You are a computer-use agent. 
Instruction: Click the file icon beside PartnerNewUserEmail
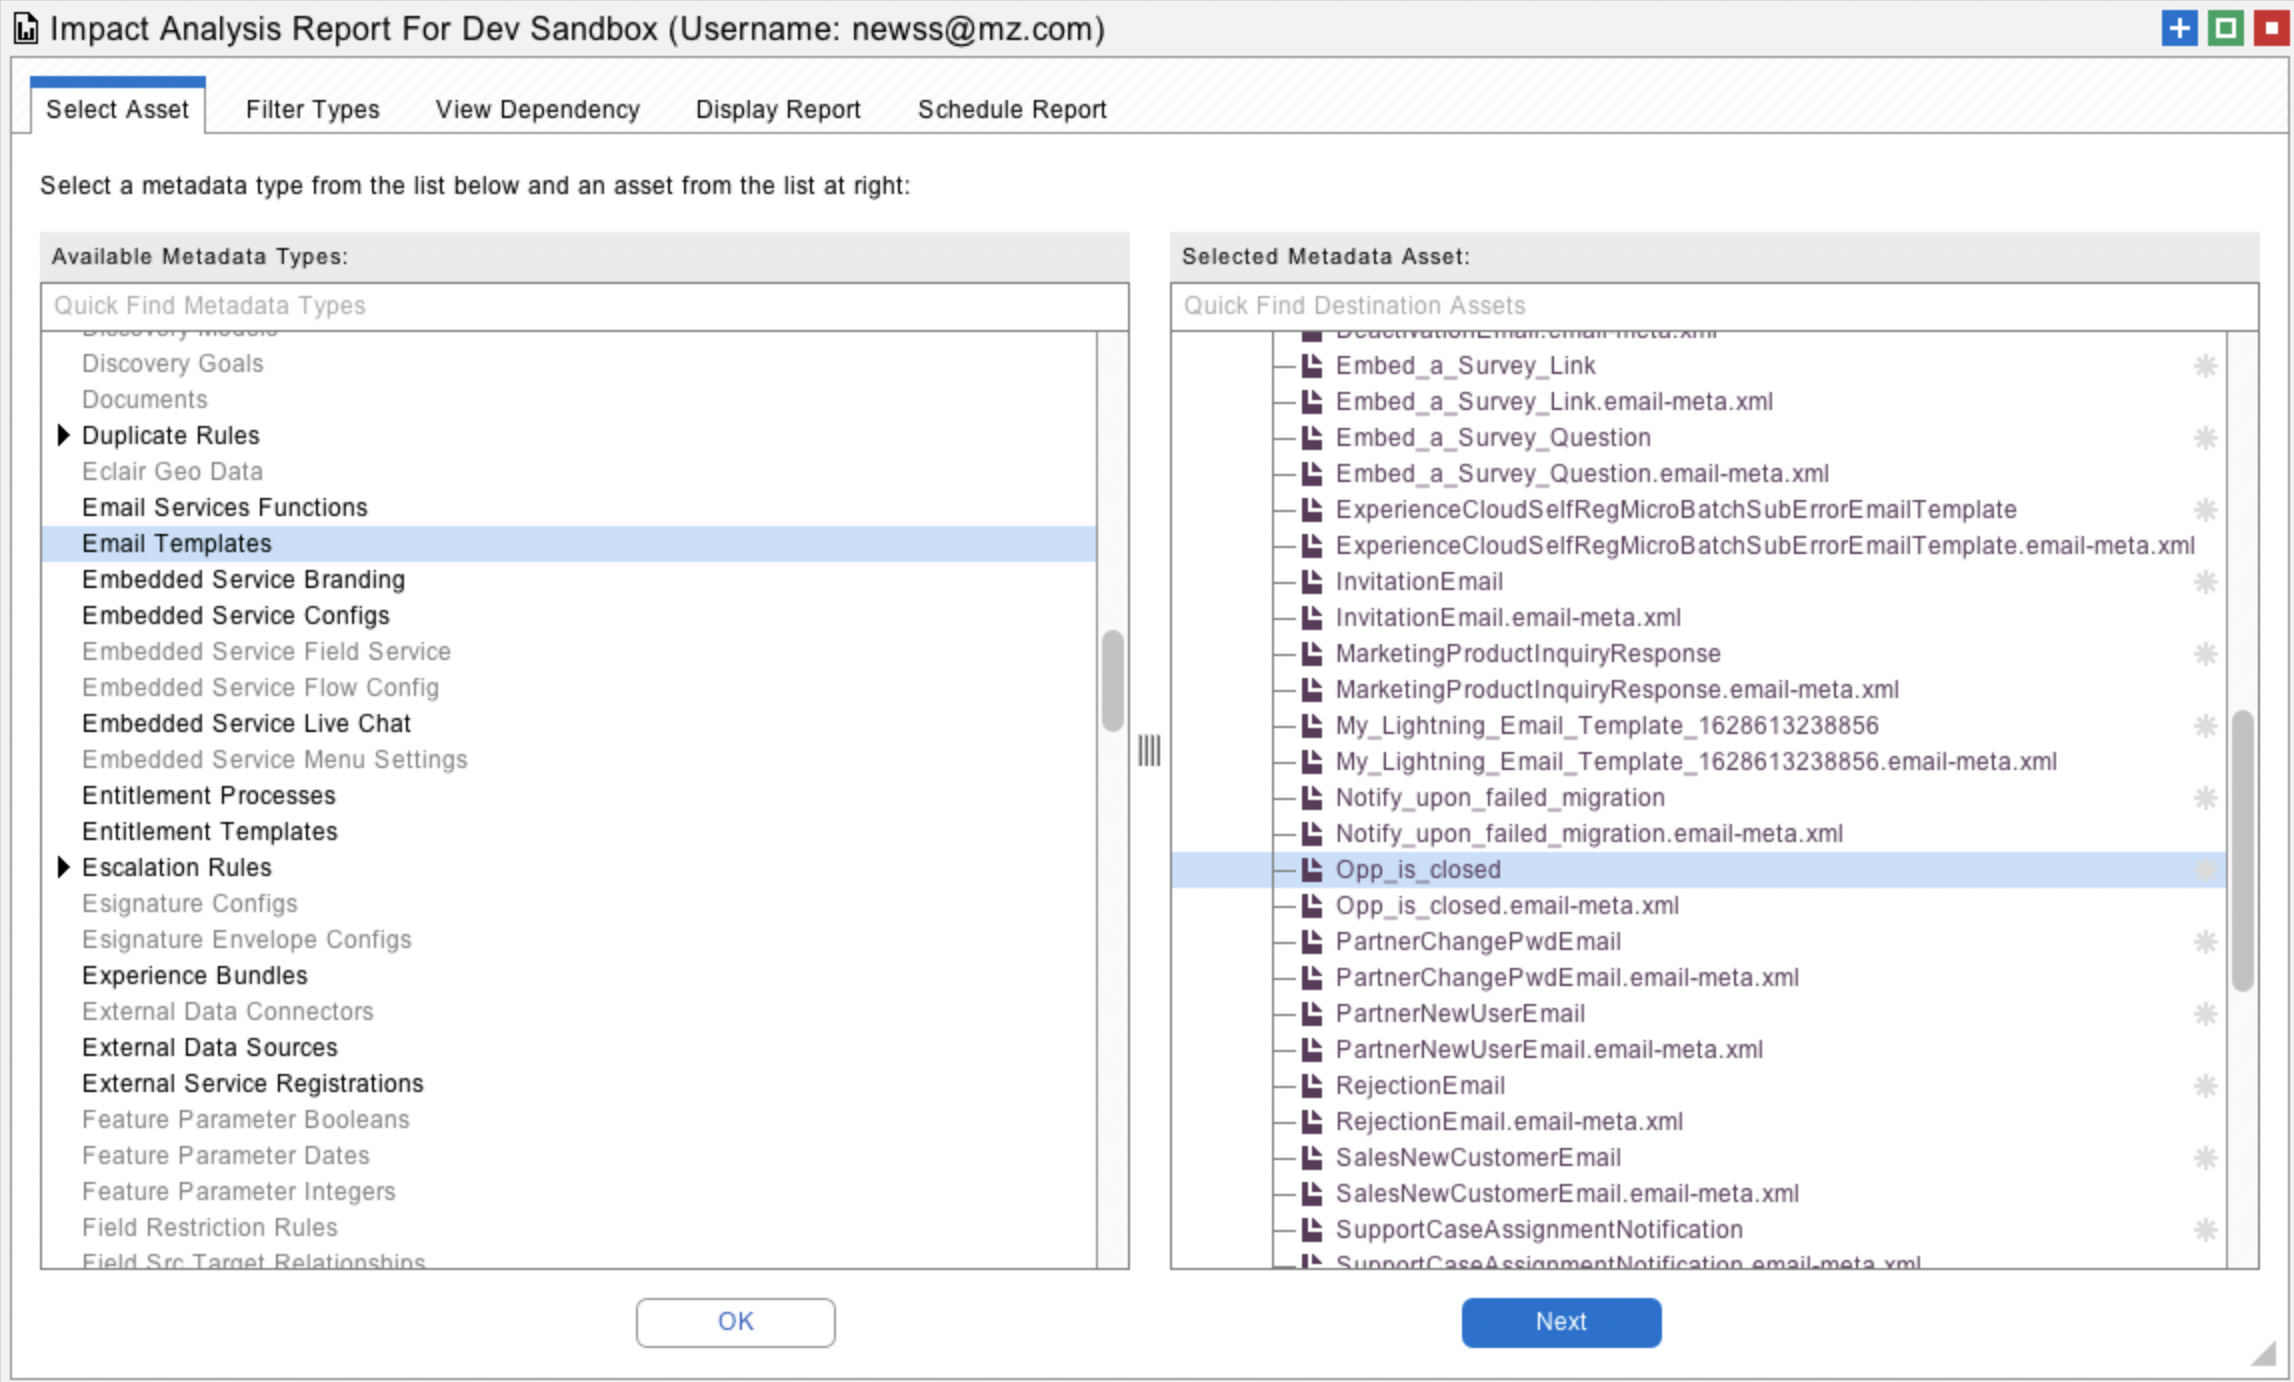point(1312,1014)
